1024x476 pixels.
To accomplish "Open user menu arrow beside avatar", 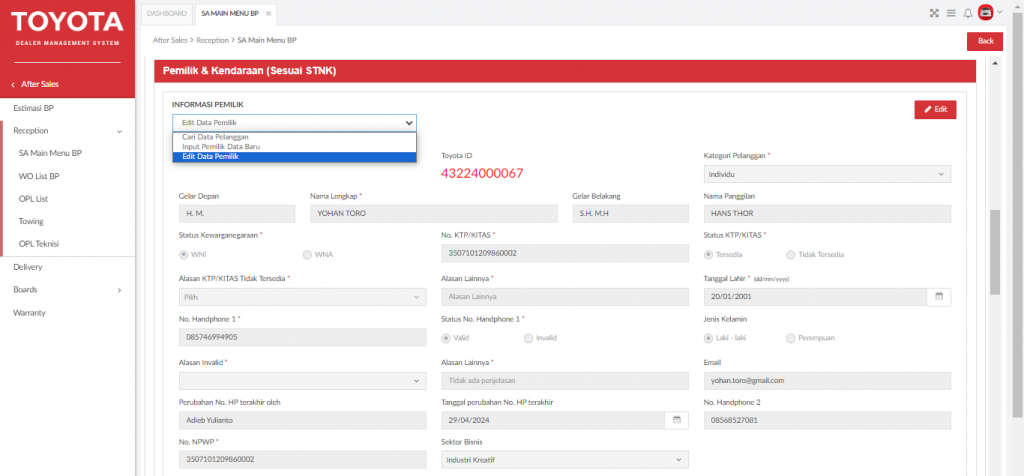I will [x=1000, y=12].
